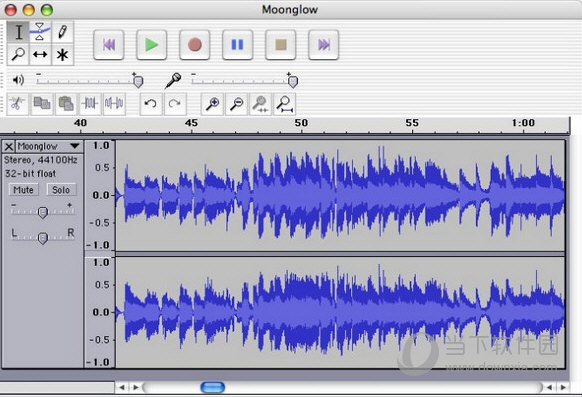Select the Zoom magnifier tool
Viewport: 582px width, 397px height.
coord(18,54)
